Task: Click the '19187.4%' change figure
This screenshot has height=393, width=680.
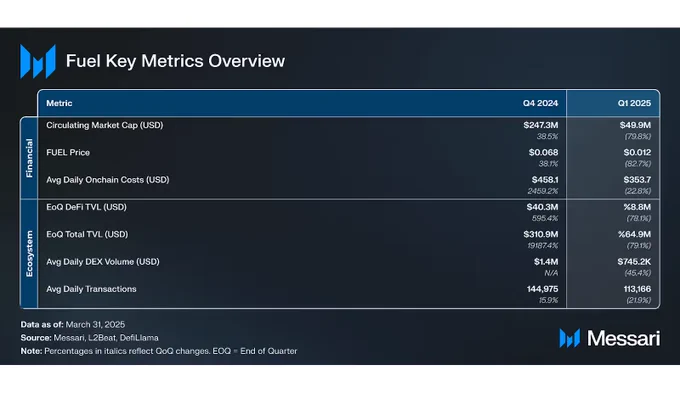Action: tap(543, 246)
